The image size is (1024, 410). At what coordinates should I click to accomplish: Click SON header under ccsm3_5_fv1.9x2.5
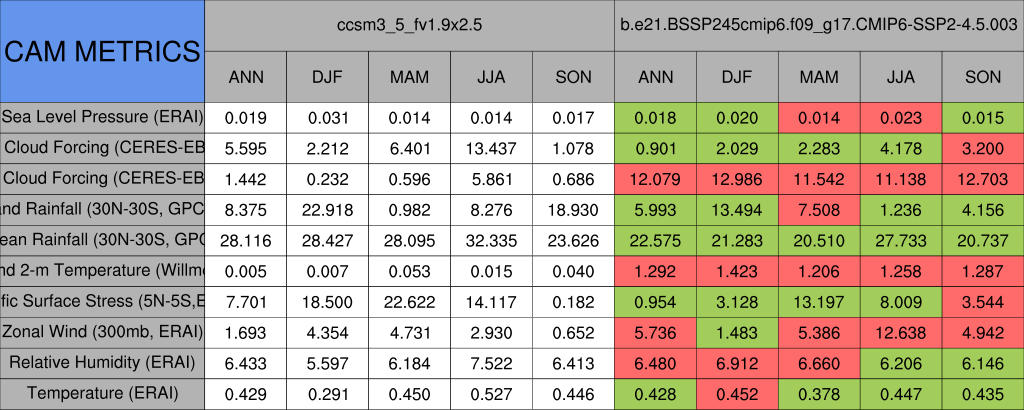(573, 76)
